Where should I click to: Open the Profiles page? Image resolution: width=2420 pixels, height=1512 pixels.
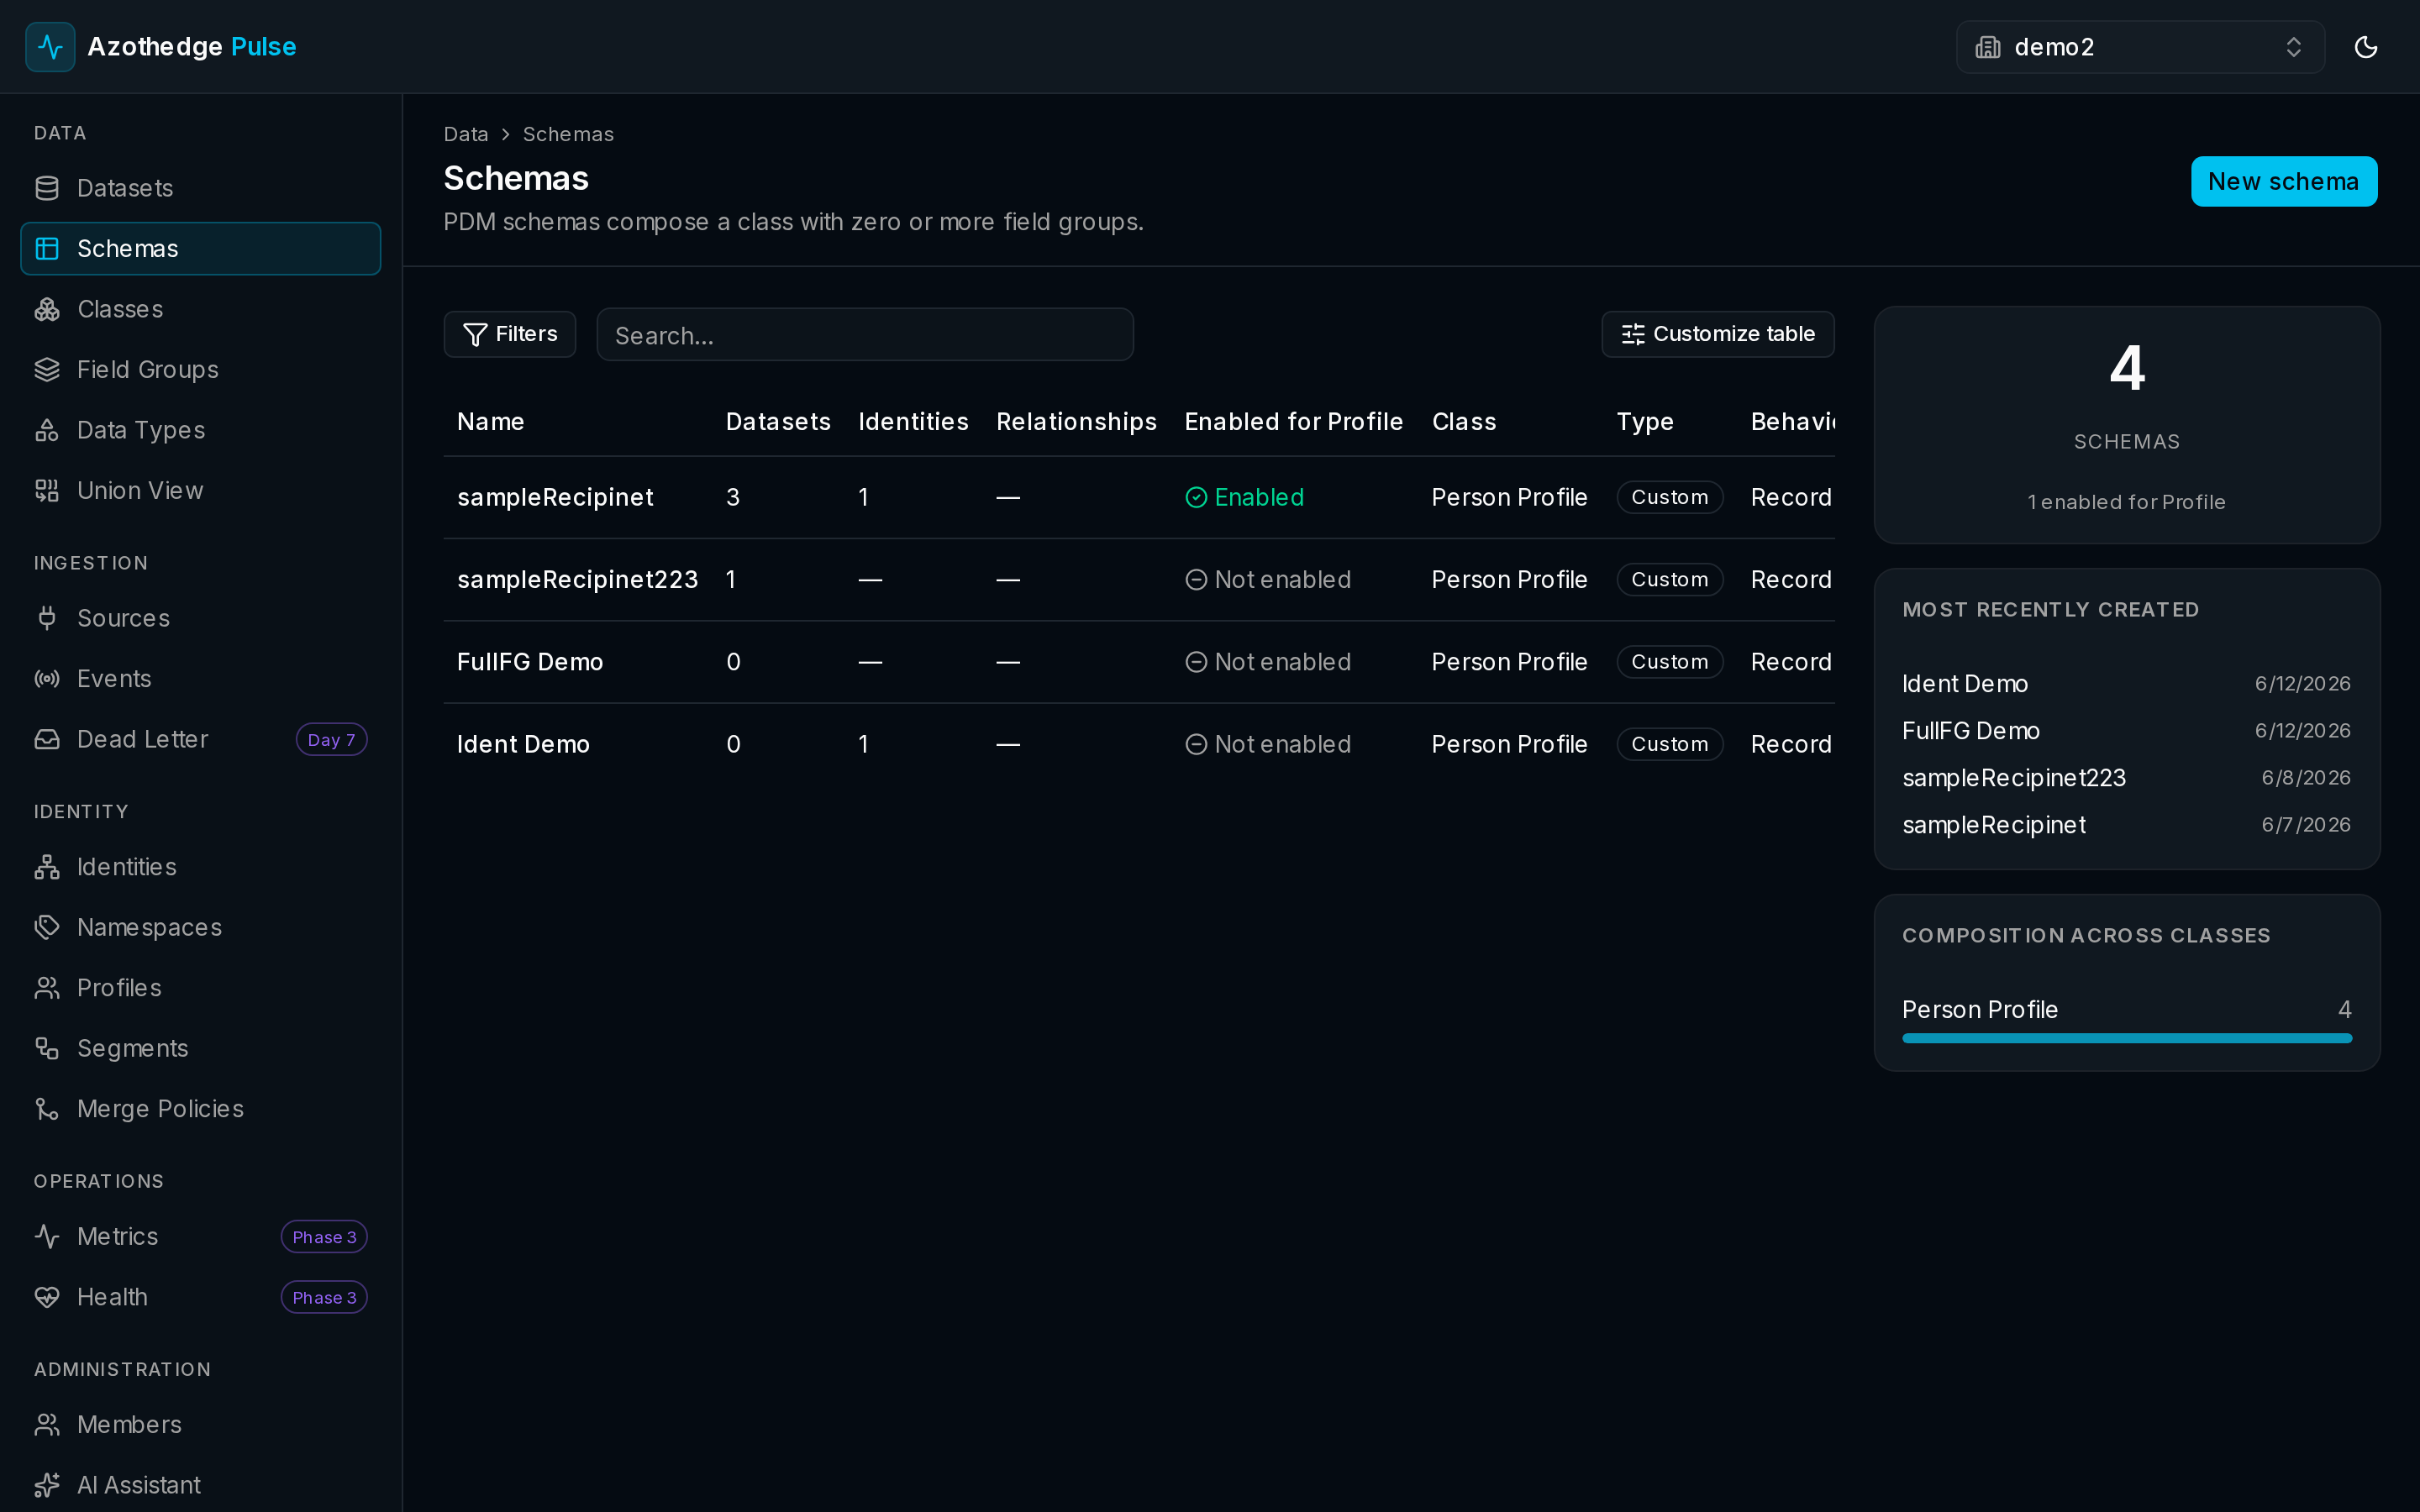tap(201, 988)
